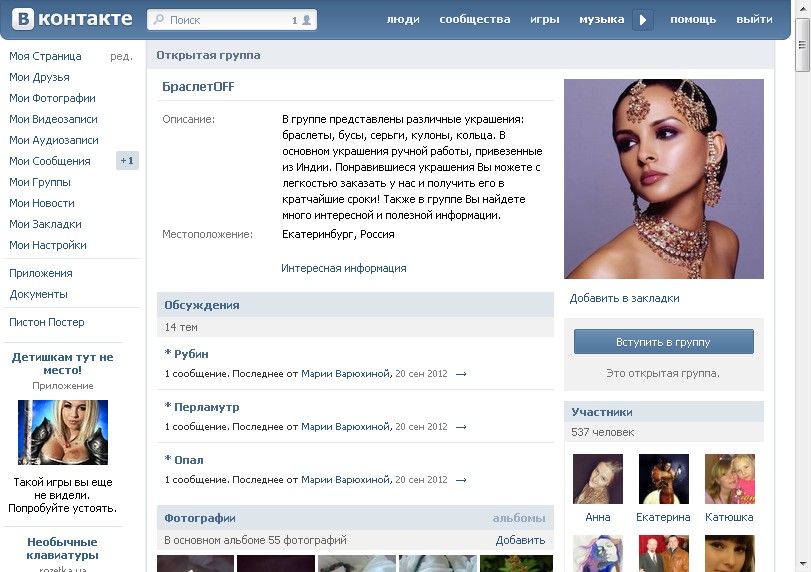Click the Катюшка member name

coord(729,517)
